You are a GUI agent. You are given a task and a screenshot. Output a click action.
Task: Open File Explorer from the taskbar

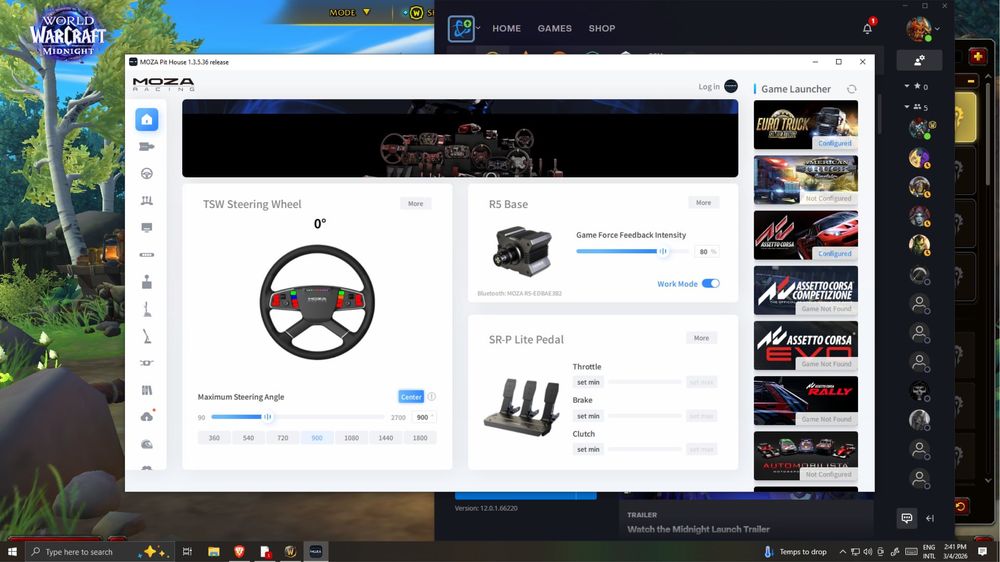click(214, 552)
